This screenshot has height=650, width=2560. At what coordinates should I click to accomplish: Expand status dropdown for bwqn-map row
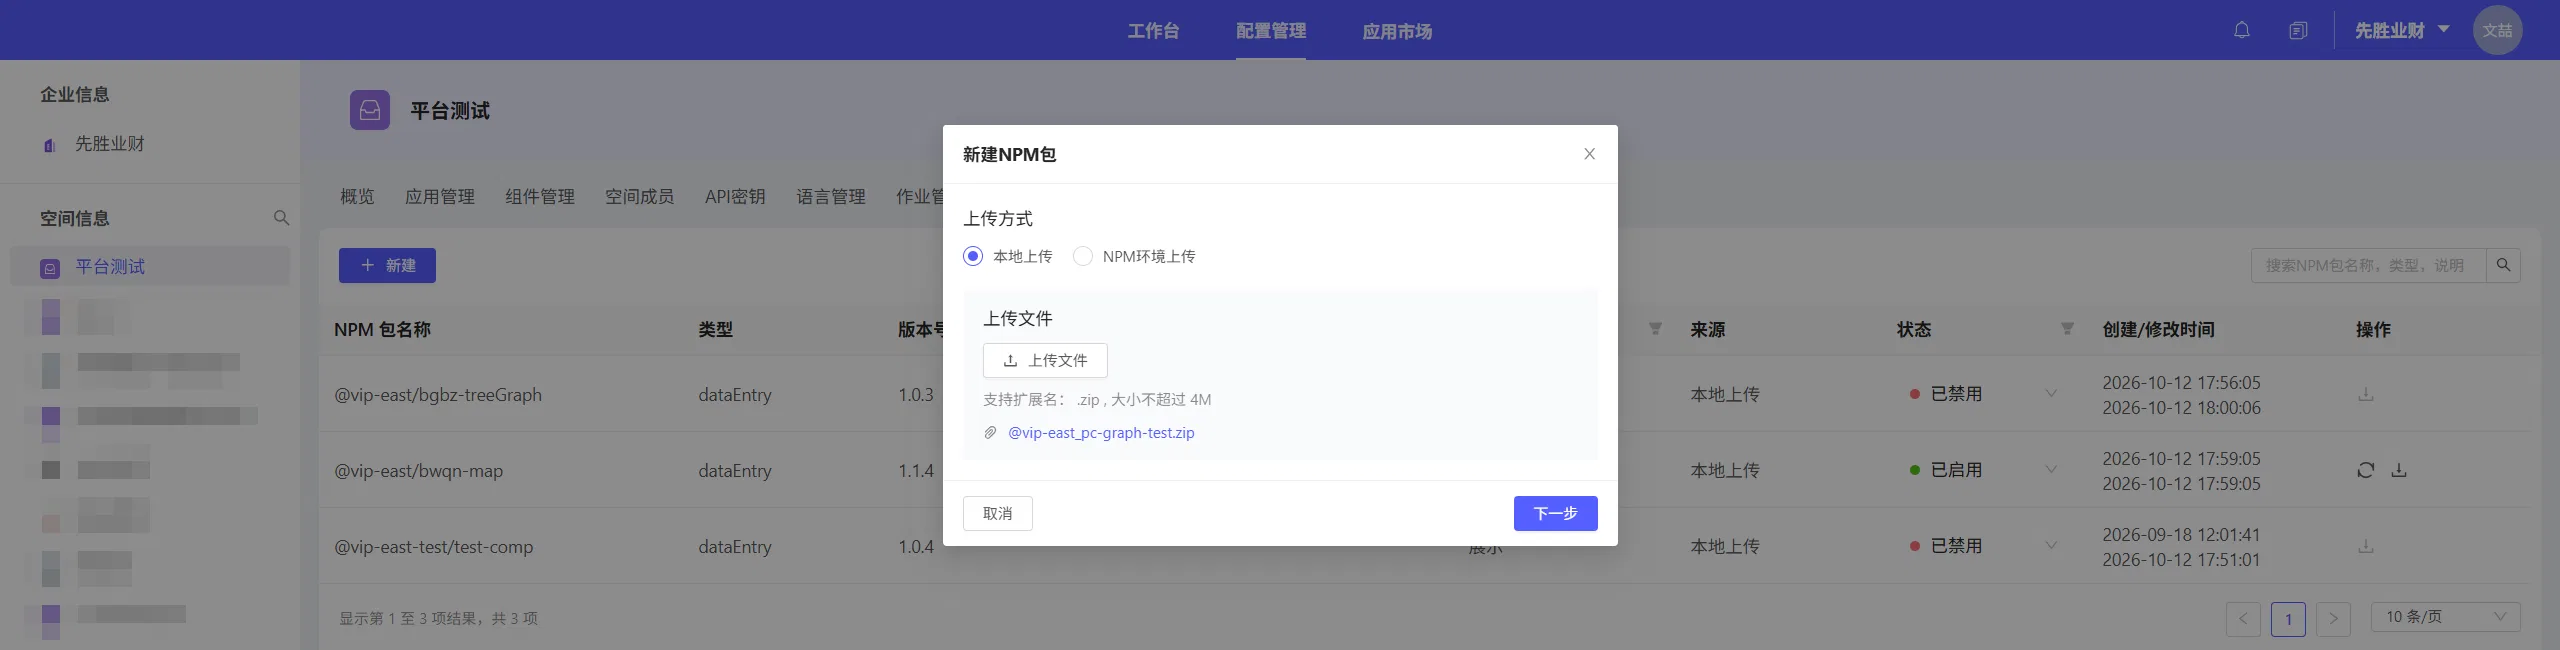point(2051,470)
